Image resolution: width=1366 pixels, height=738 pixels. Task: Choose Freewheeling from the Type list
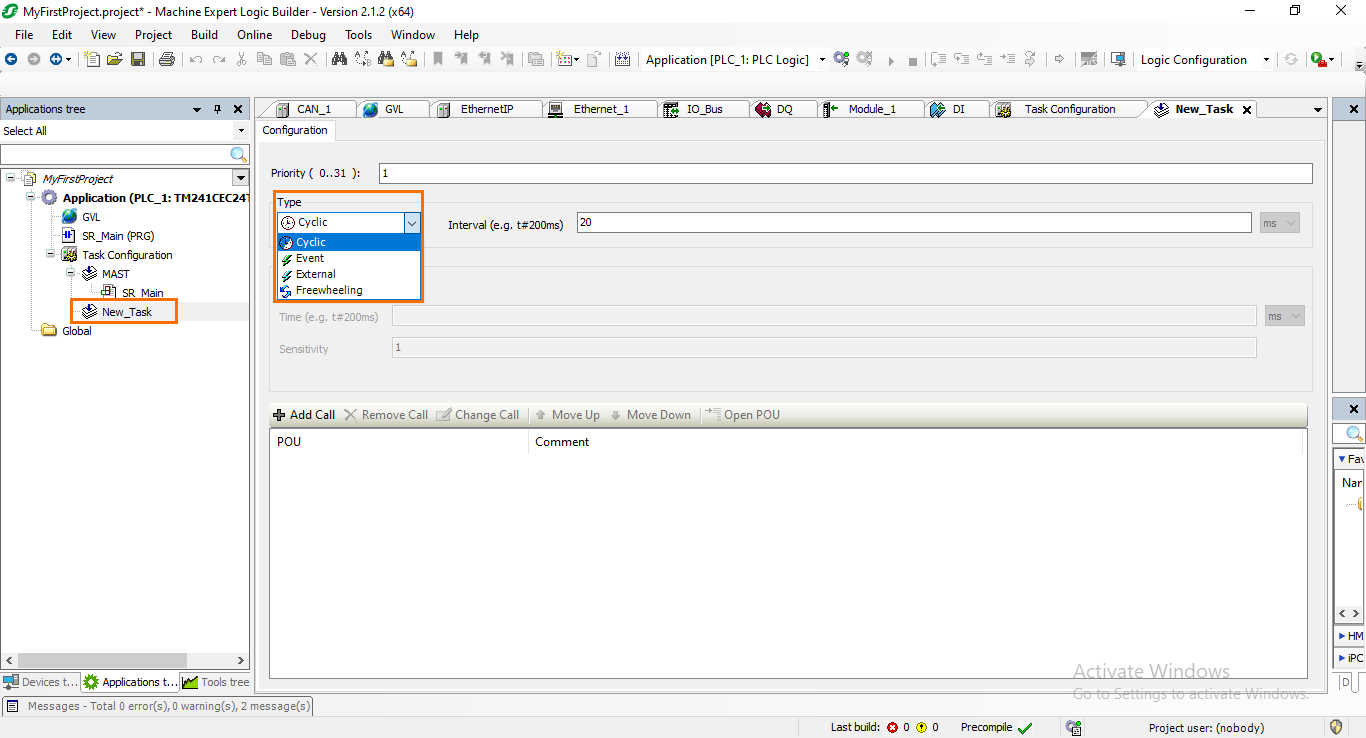(349, 290)
